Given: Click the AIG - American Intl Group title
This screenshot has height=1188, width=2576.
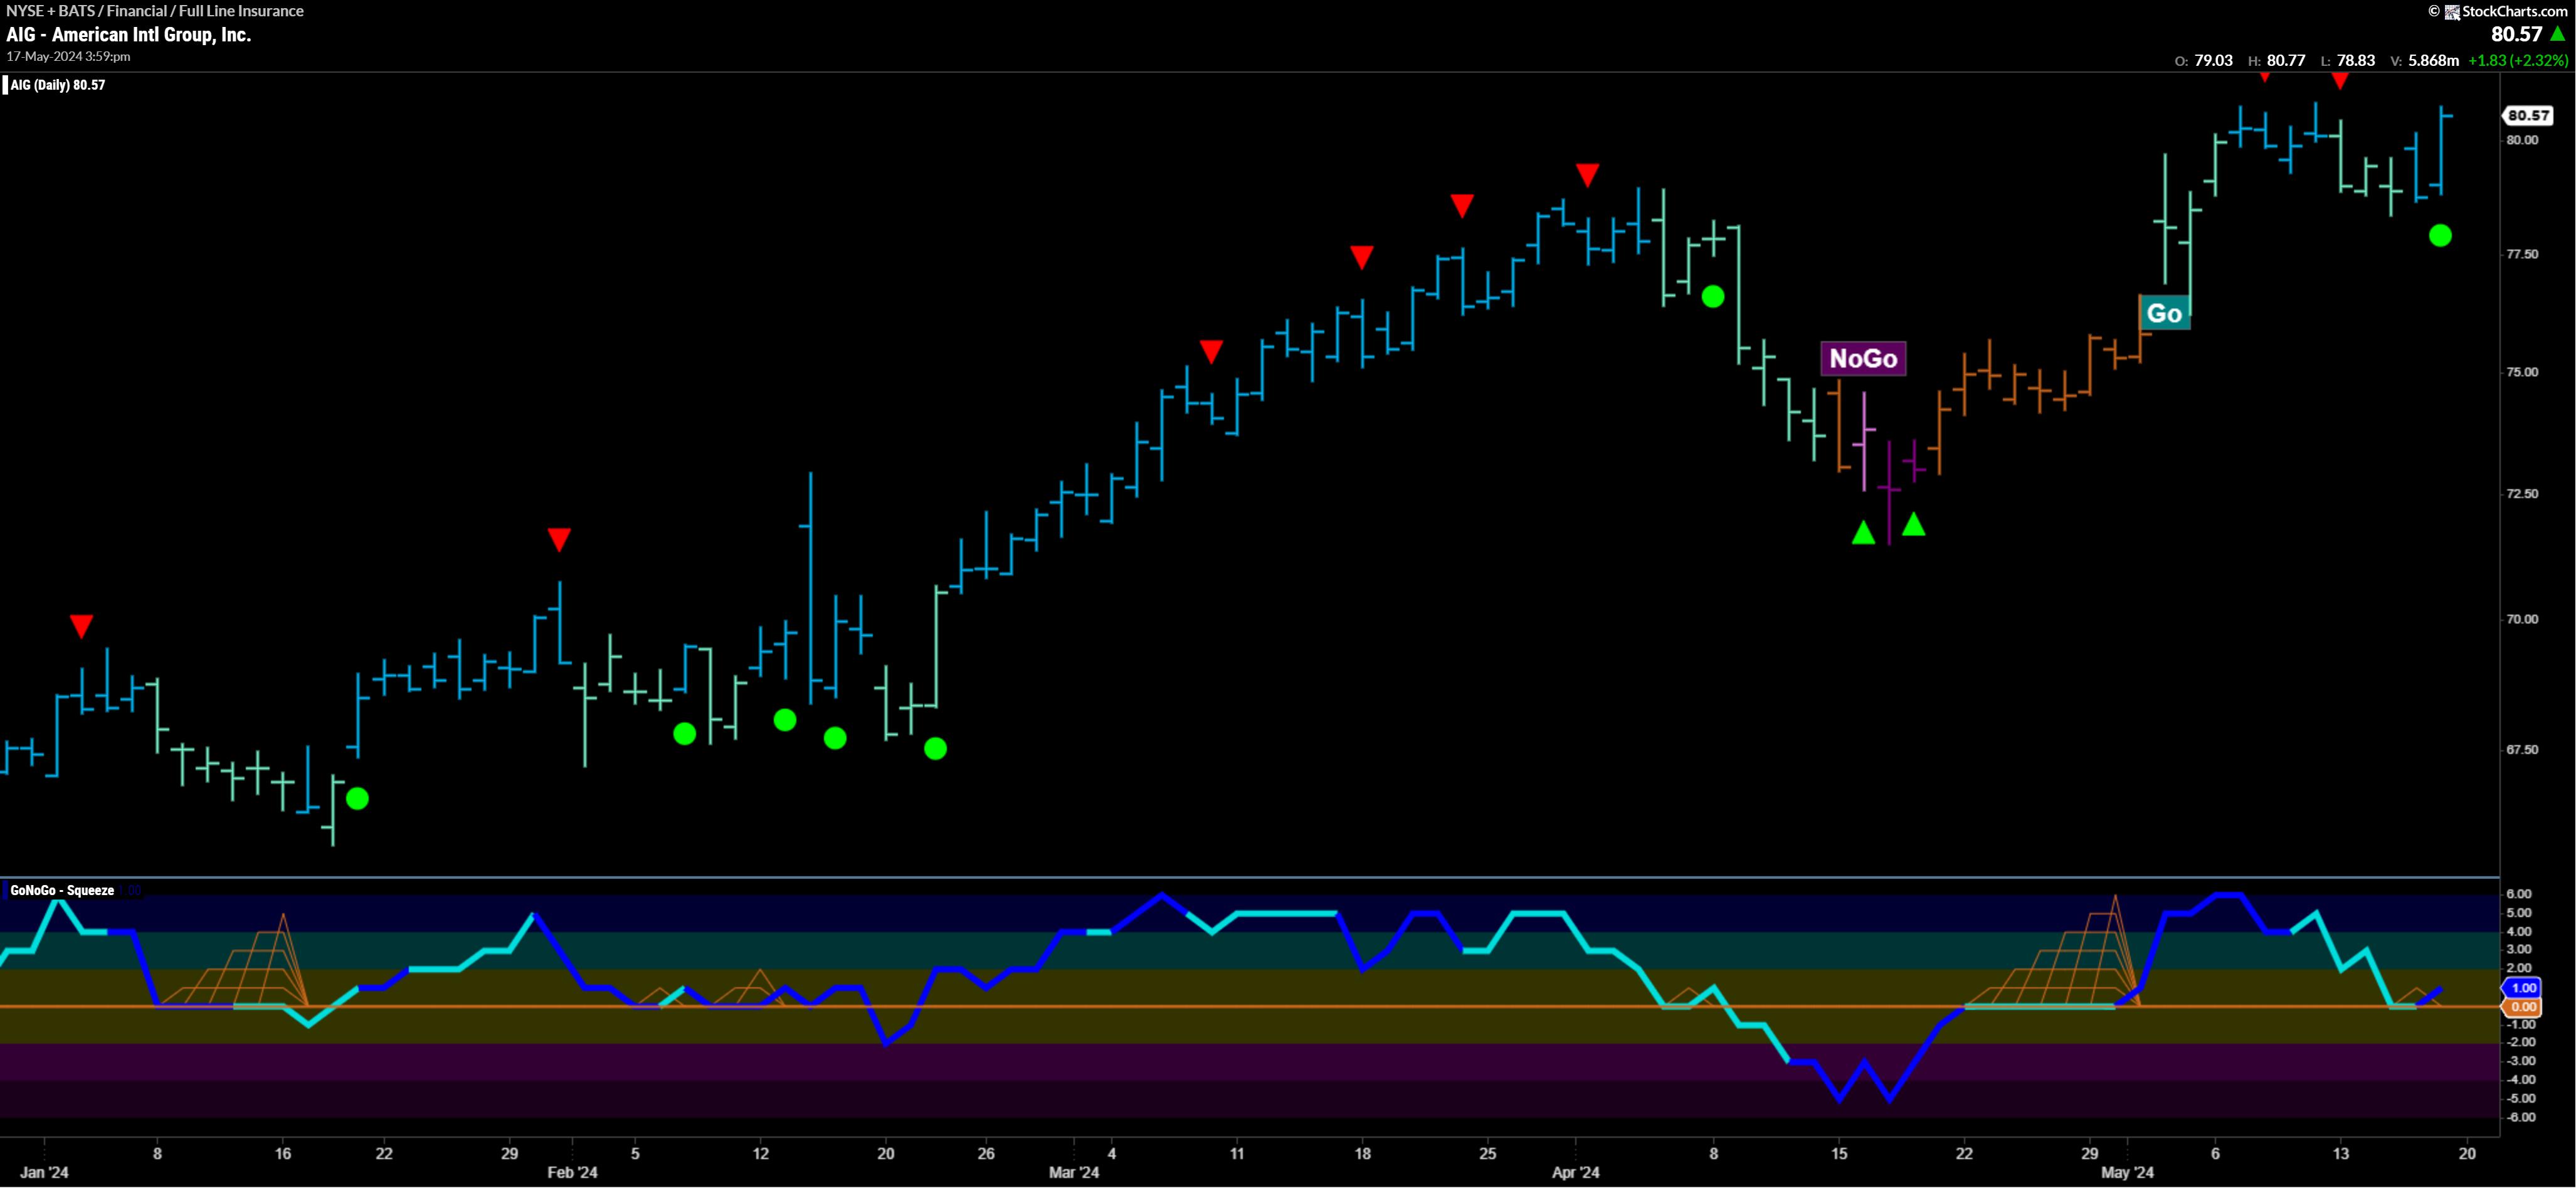Looking at the screenshot, I should [128, 34].
